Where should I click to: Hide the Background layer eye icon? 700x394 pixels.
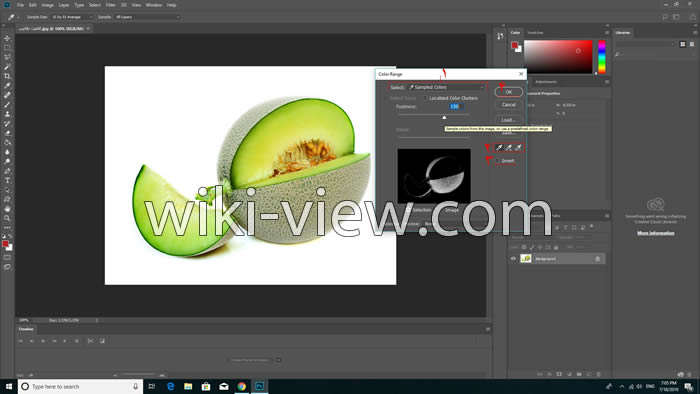pyautogui.click(x=513, y=259)
